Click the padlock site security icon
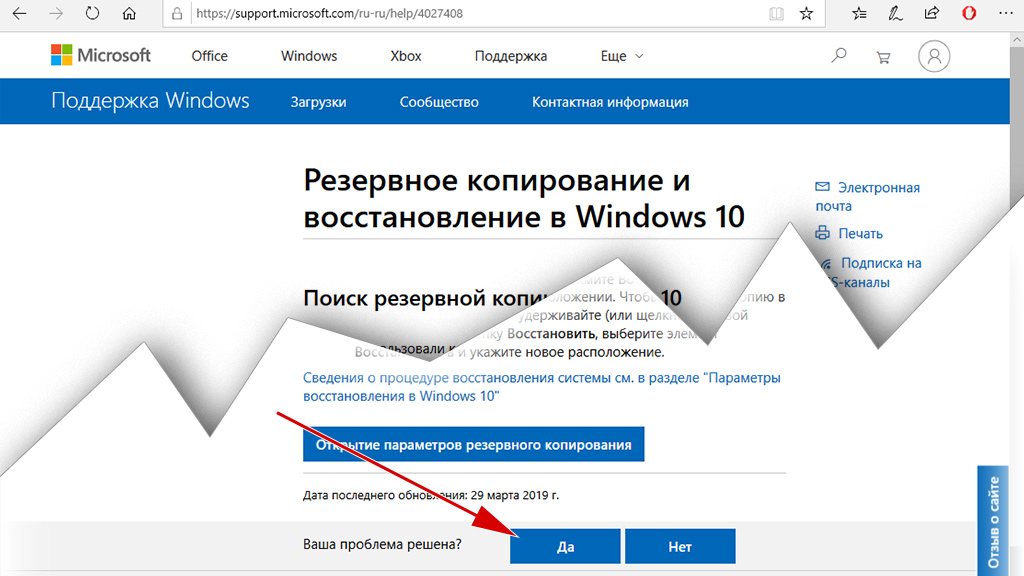This screenshot has width=1024, height=576. [x=177, y=14]
